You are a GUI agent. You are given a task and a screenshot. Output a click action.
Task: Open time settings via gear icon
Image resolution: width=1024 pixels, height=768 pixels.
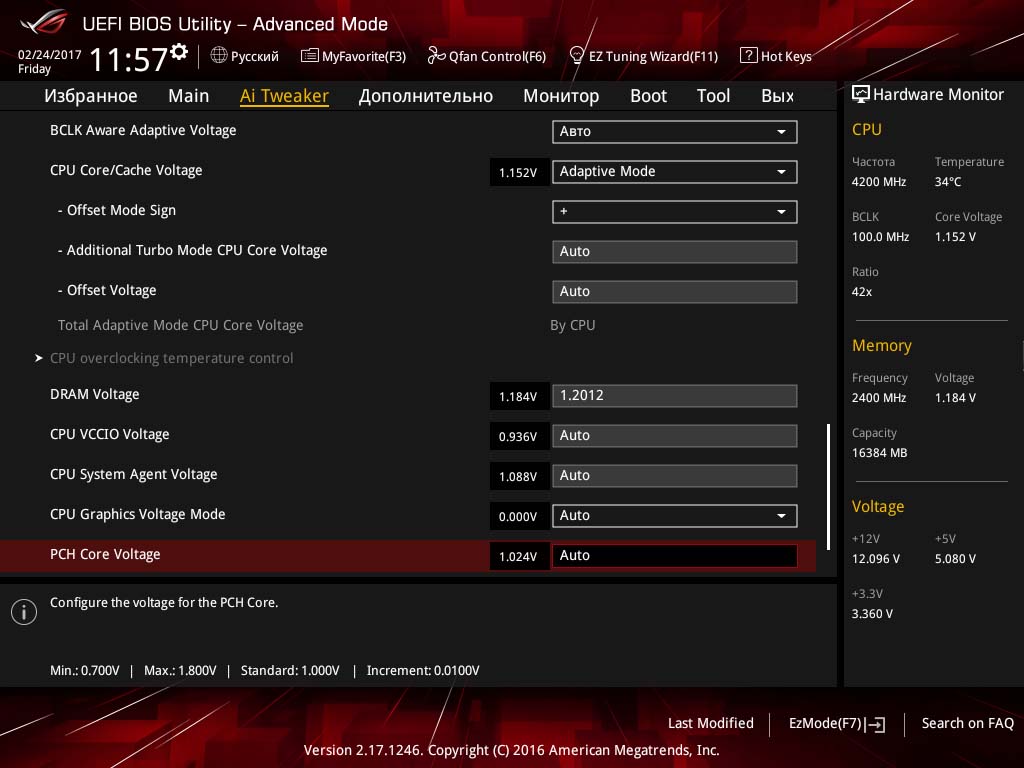click(x=179, y=52)
